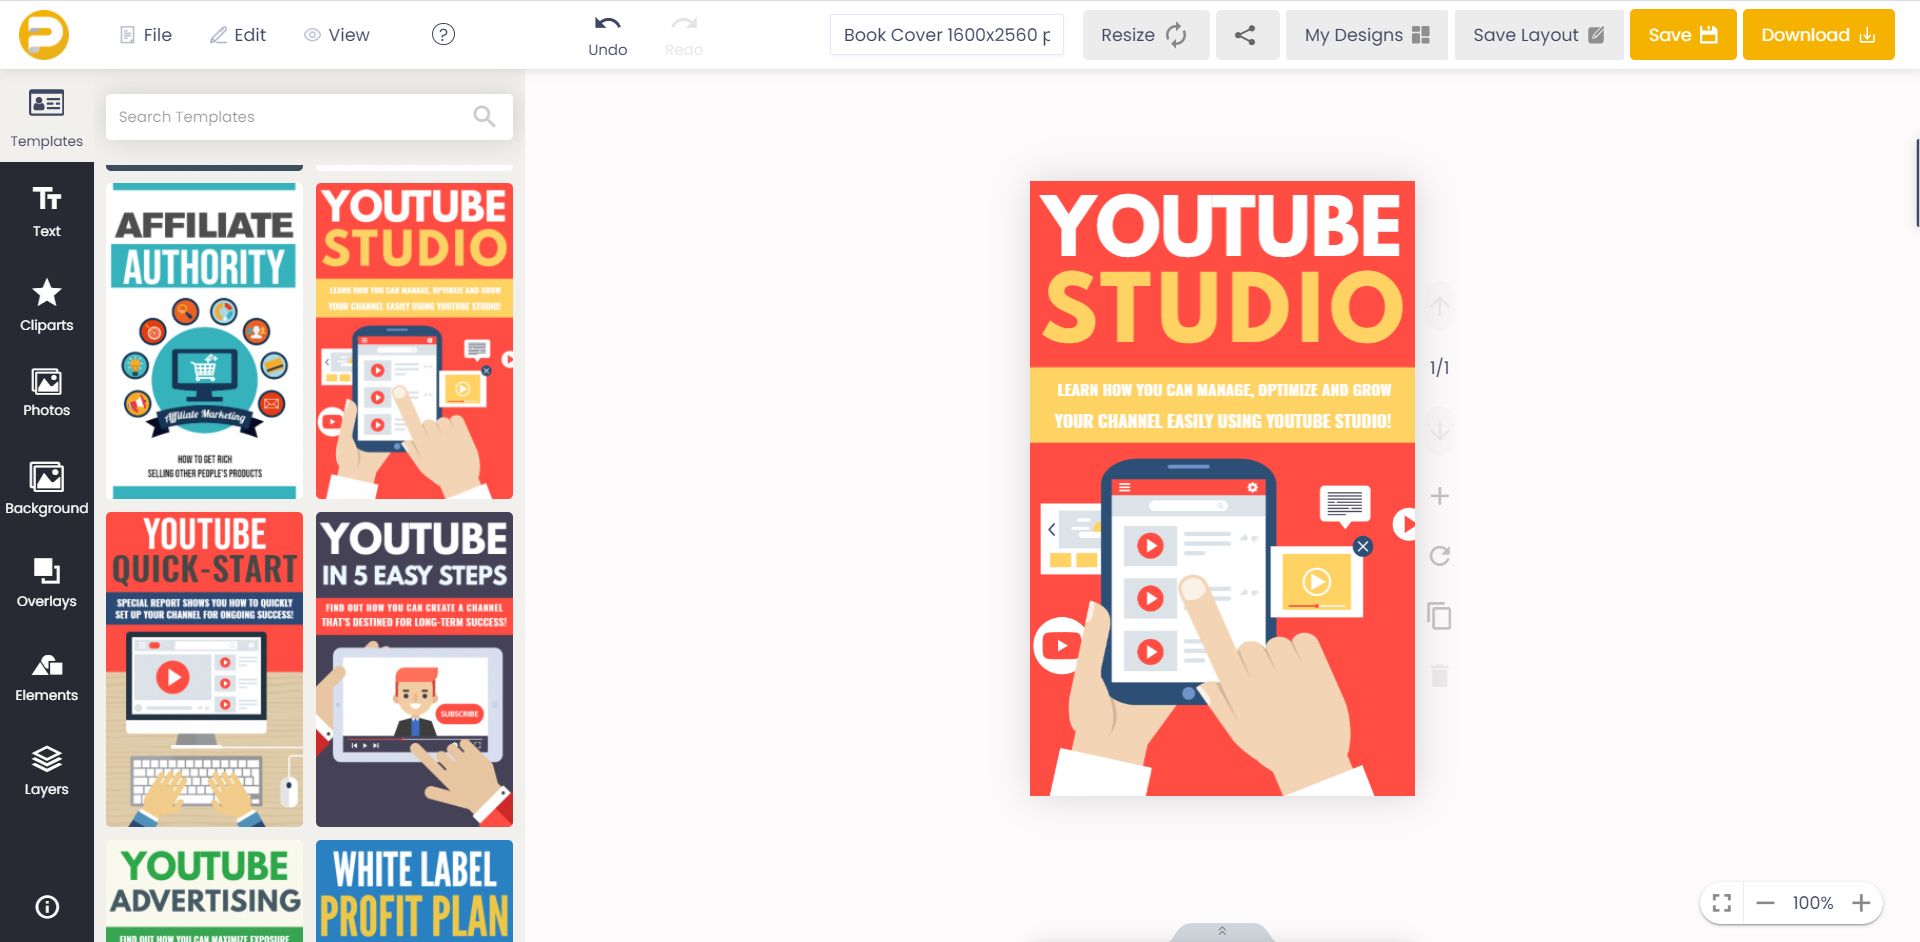Download the finished book cover

(x=1817, y=34)
